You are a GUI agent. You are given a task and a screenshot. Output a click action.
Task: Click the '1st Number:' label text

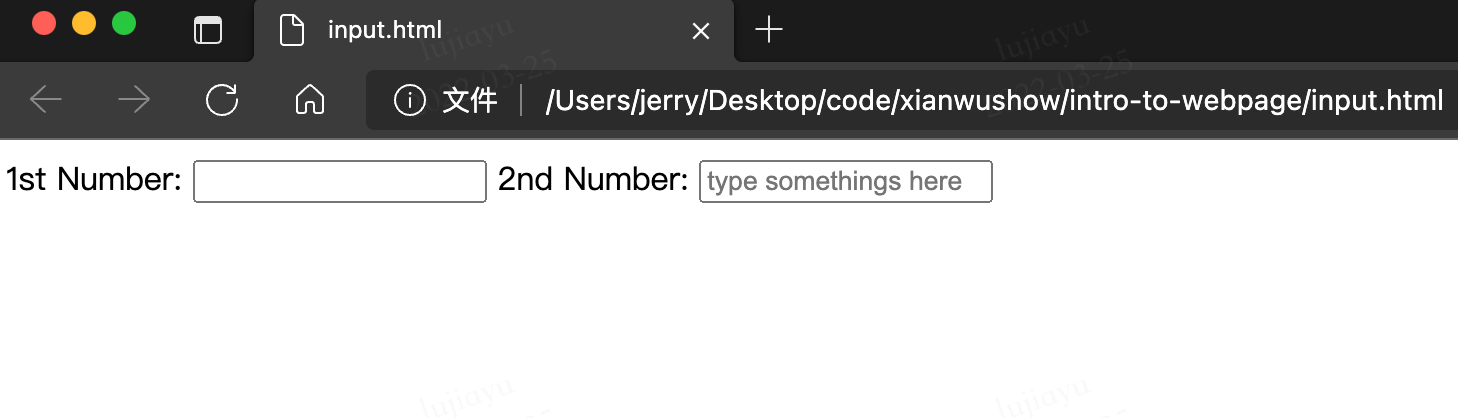(94, 180)
